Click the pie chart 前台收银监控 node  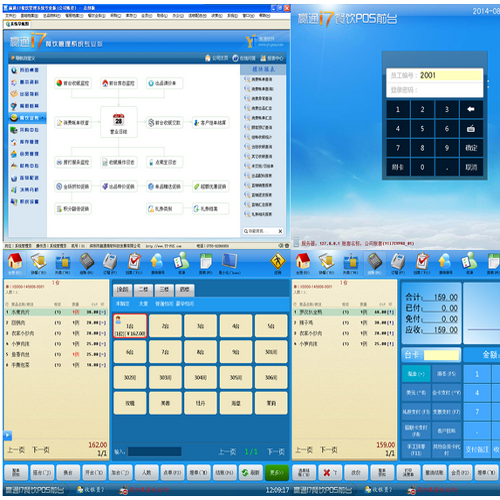point(73,83)
